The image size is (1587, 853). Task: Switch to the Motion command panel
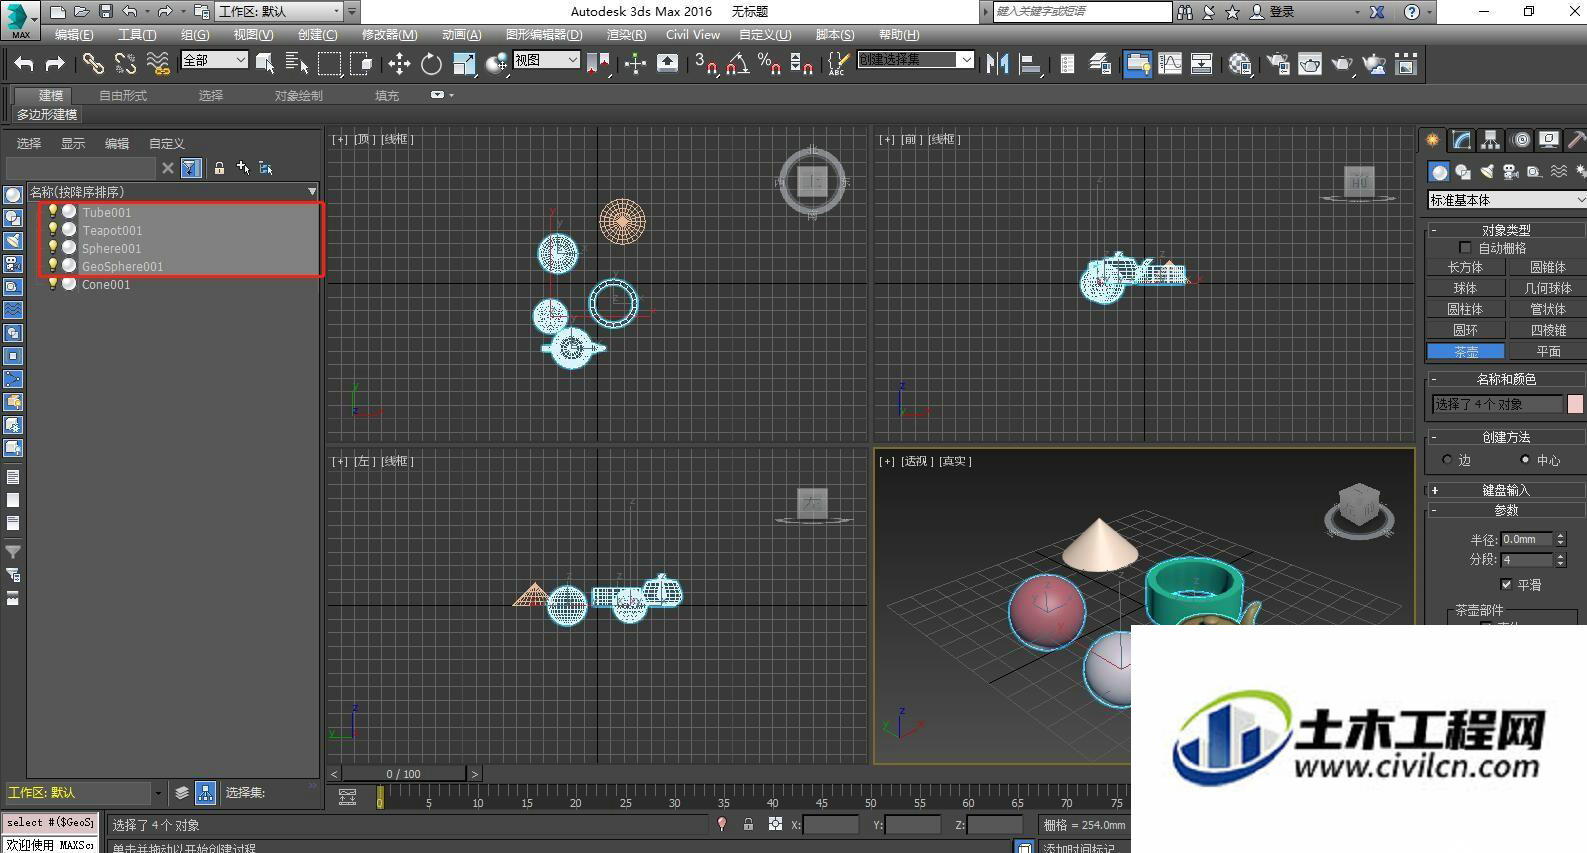1520,140
